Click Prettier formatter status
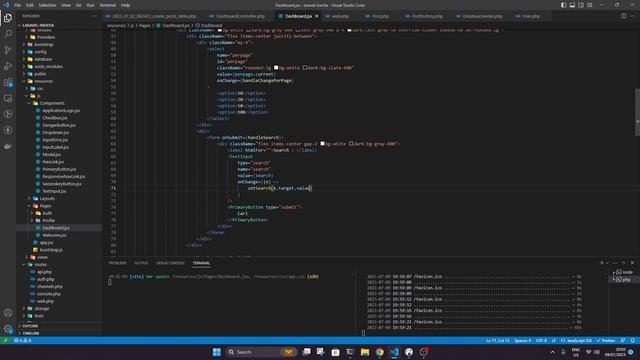The image size is (640, 360). 606,340
